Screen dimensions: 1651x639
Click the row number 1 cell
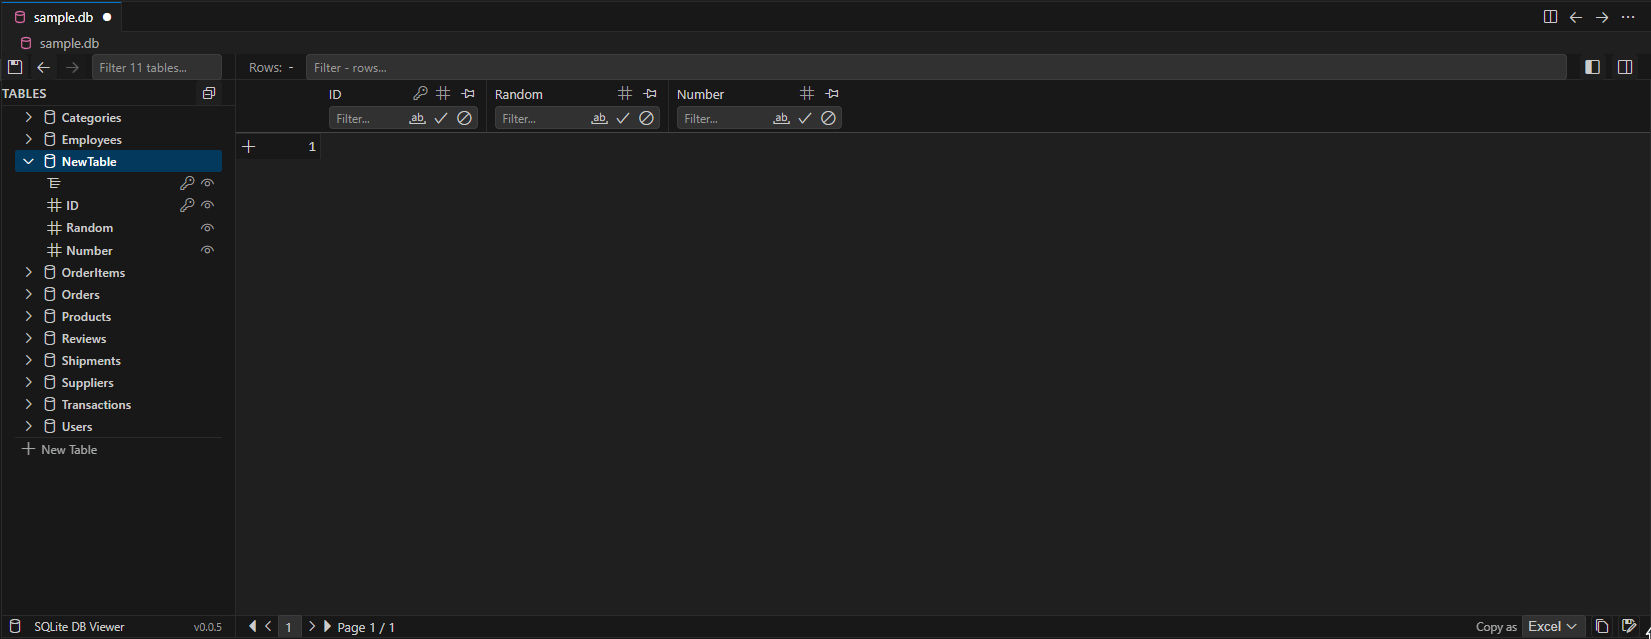pyautogui.click(x=312, y=147)
